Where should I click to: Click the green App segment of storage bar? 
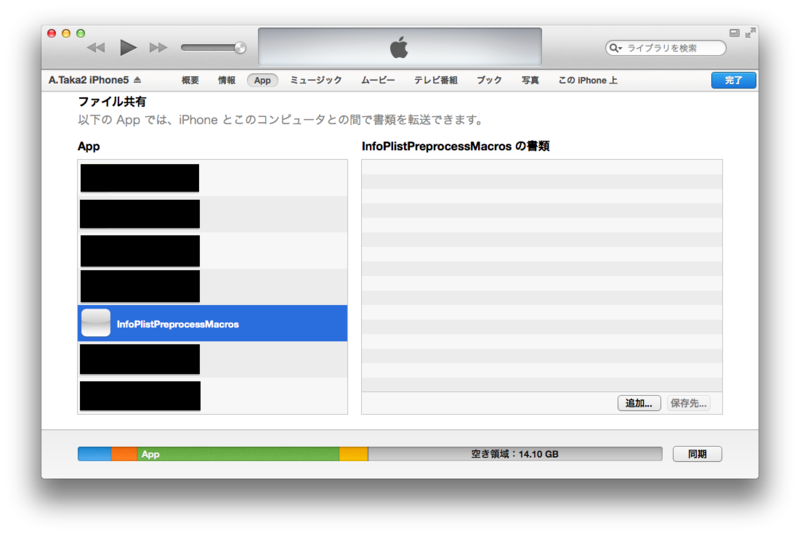(238, 454)
